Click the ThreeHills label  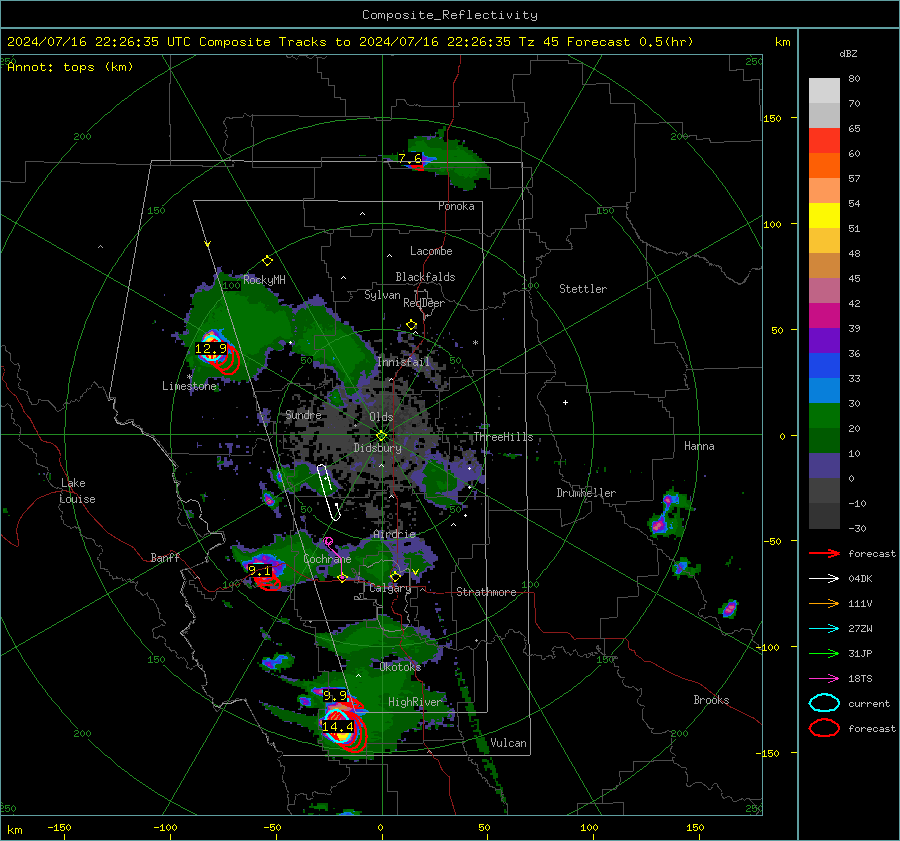(x=503, y=437)
